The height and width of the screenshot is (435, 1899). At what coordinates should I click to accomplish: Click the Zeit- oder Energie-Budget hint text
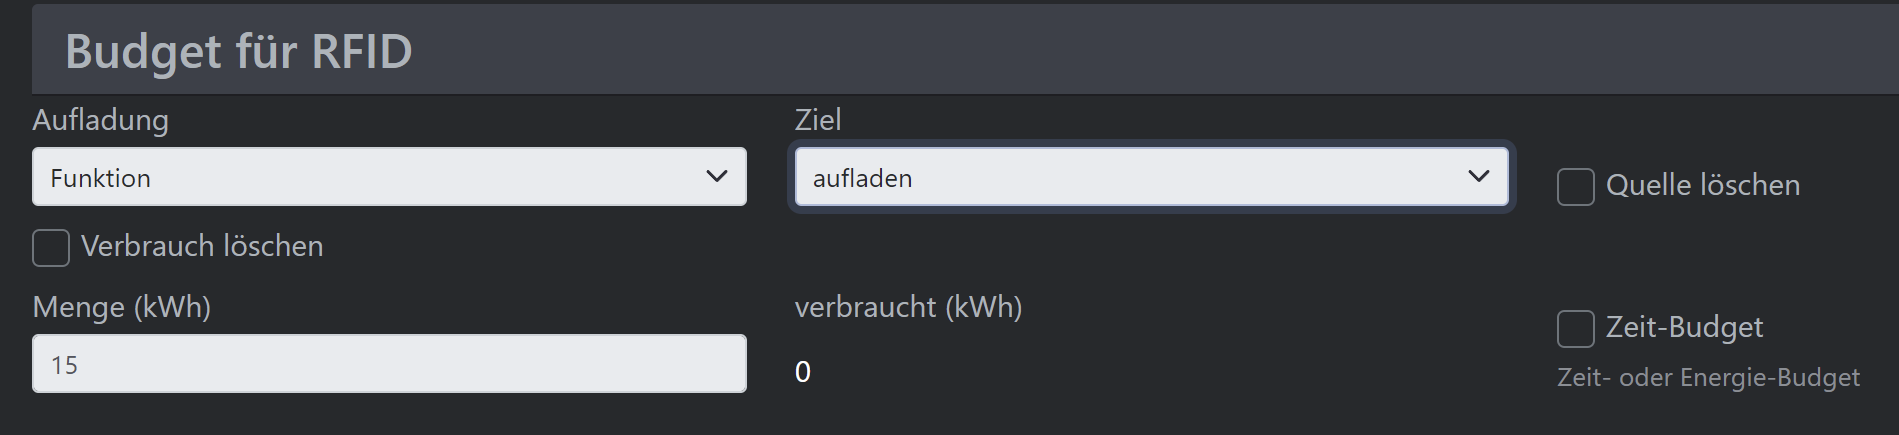coord(1708,378)
